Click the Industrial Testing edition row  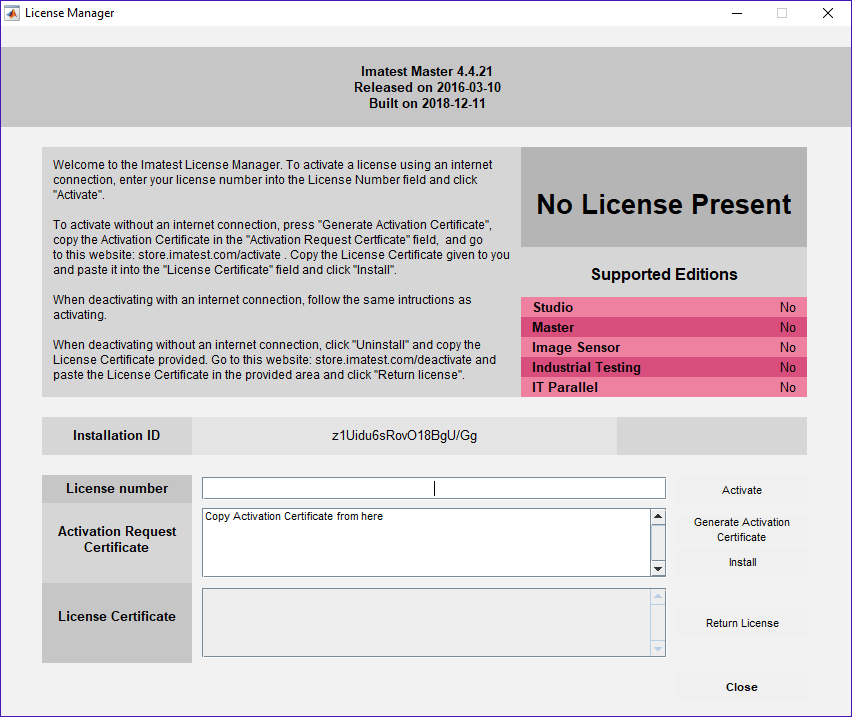pyautogui.click(x=663, y=367)
